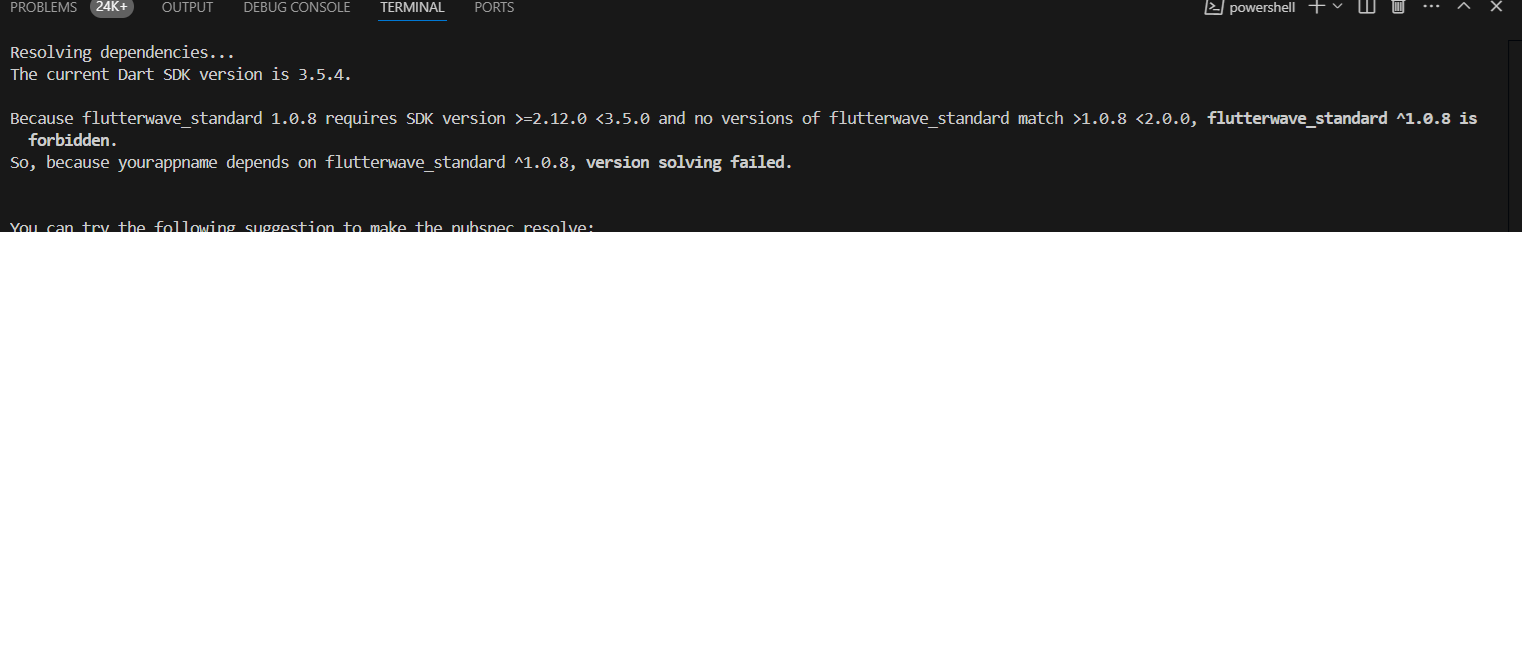Close the terminal panel
The width and height of the screenshot is (1522, 648).
tap(1496, 7)
